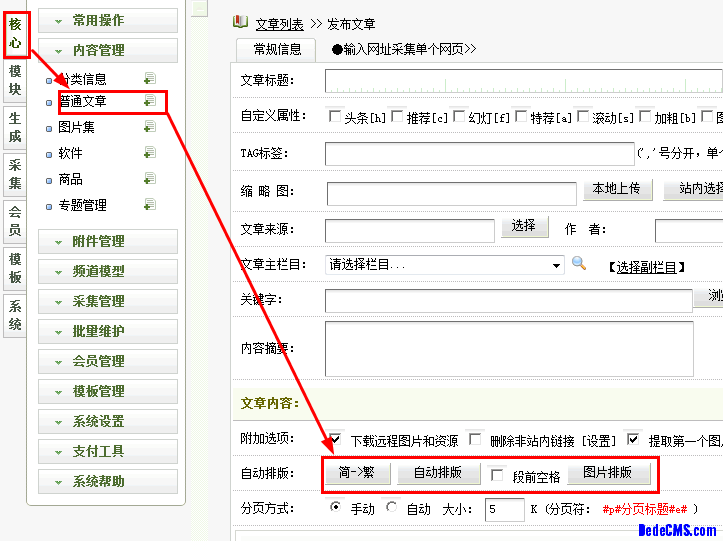Expand the 系统设置 menu group
The width and height of the screenshot is (723, 541).
pyautogui.click(x=108, y=421)
